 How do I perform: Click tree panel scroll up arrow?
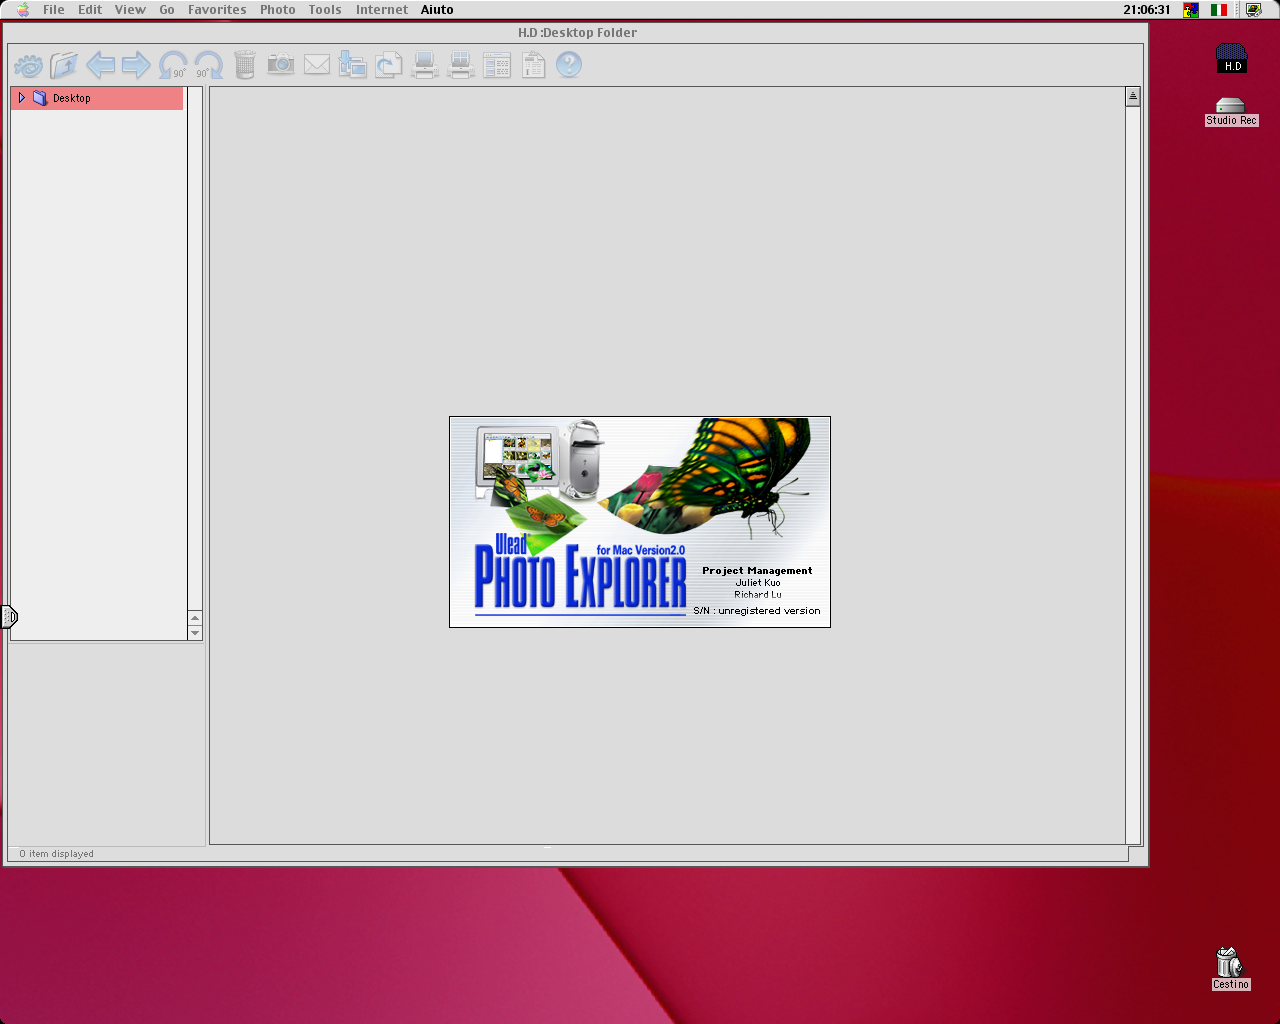195,618
